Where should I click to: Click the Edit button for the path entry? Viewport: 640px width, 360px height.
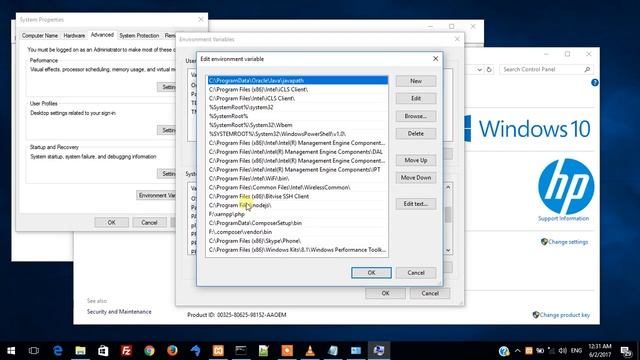pyautogui.click(x=416, y=98)
